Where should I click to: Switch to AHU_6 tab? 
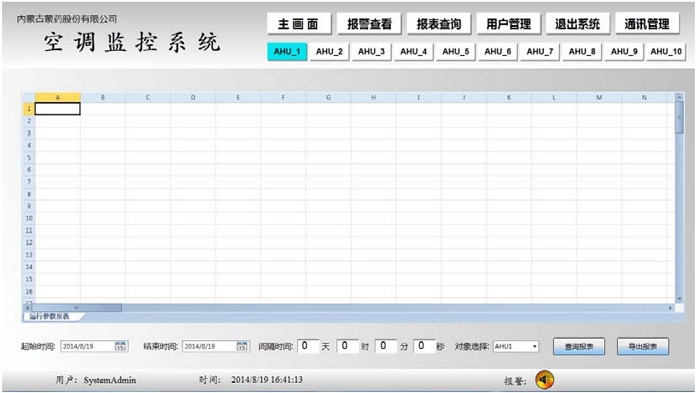click(x=498, y=52)
